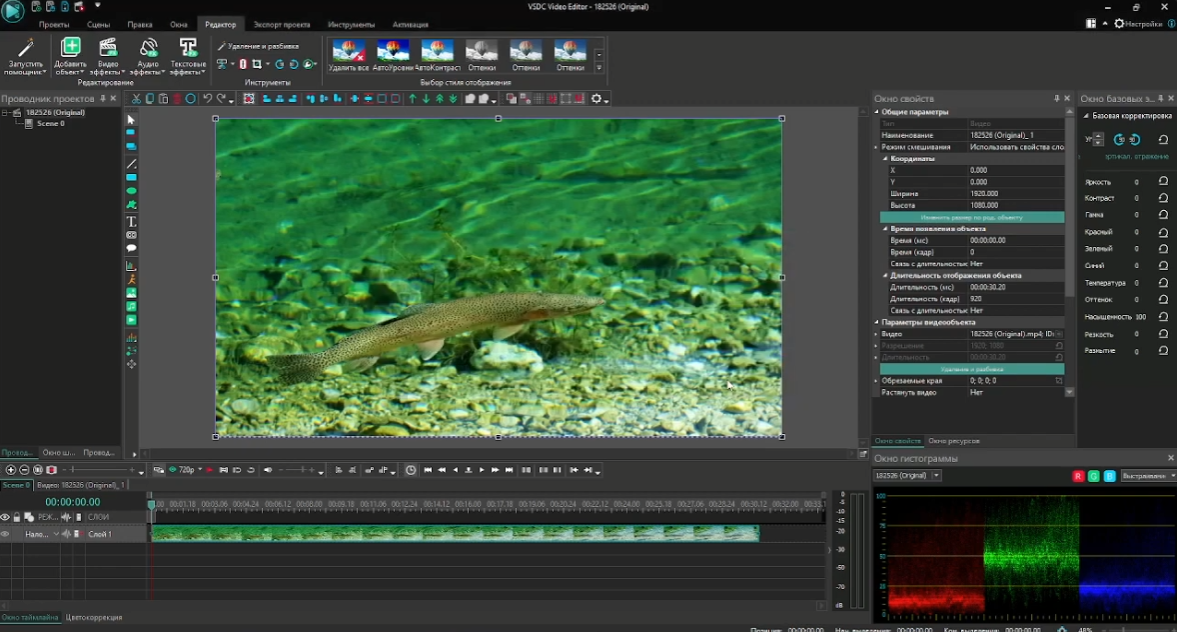This screenshot has height=632, width=1177.
Task: Open Настройки in the title bar
Action: (1138, 24)
